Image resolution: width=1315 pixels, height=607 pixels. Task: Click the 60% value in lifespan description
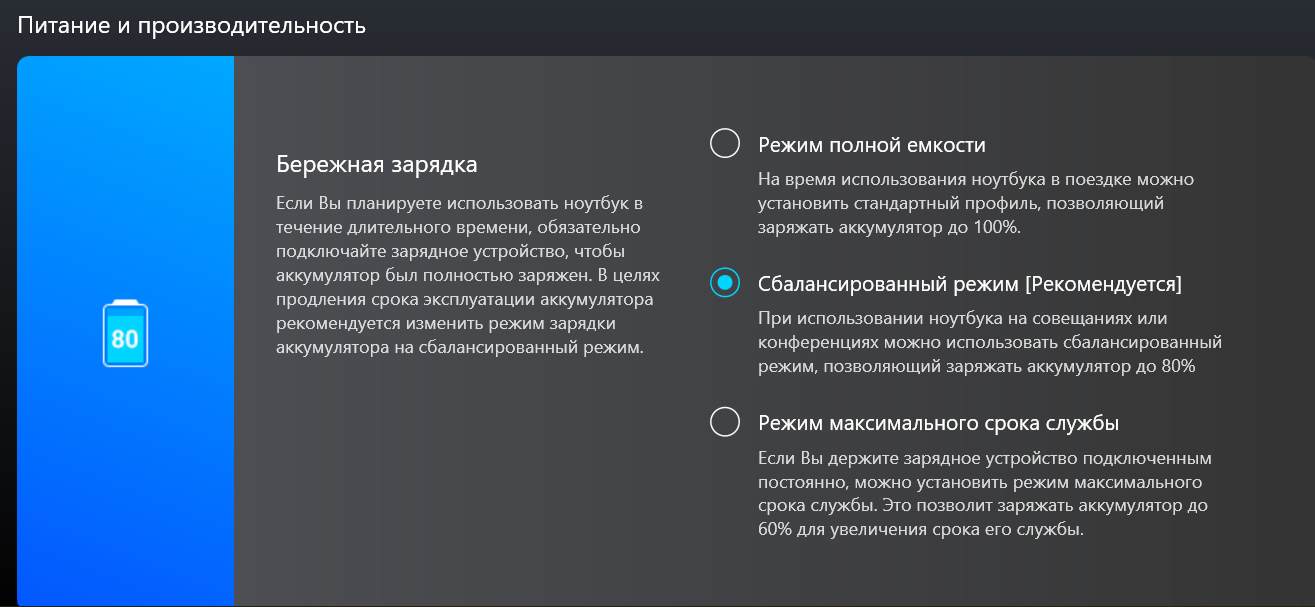[x=774, y=530]
